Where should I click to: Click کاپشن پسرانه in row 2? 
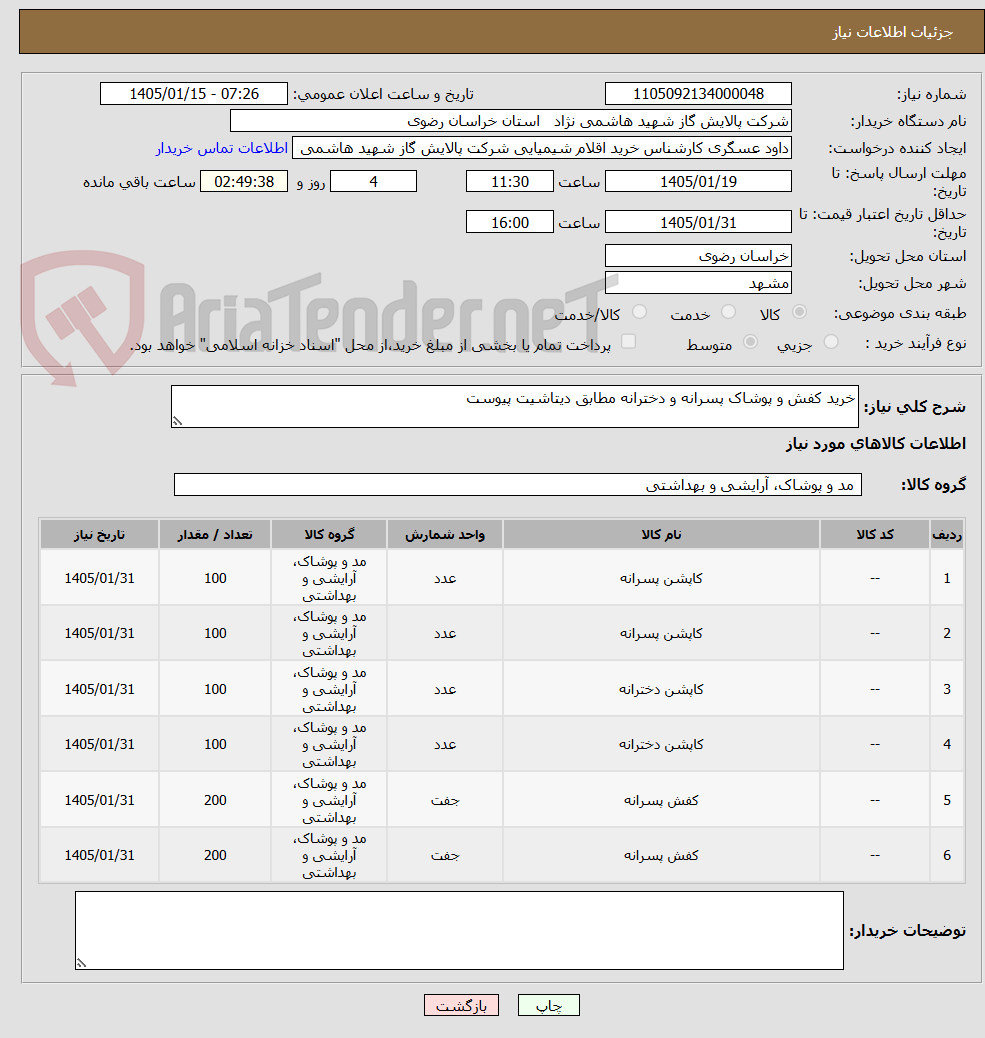point(661,634)
